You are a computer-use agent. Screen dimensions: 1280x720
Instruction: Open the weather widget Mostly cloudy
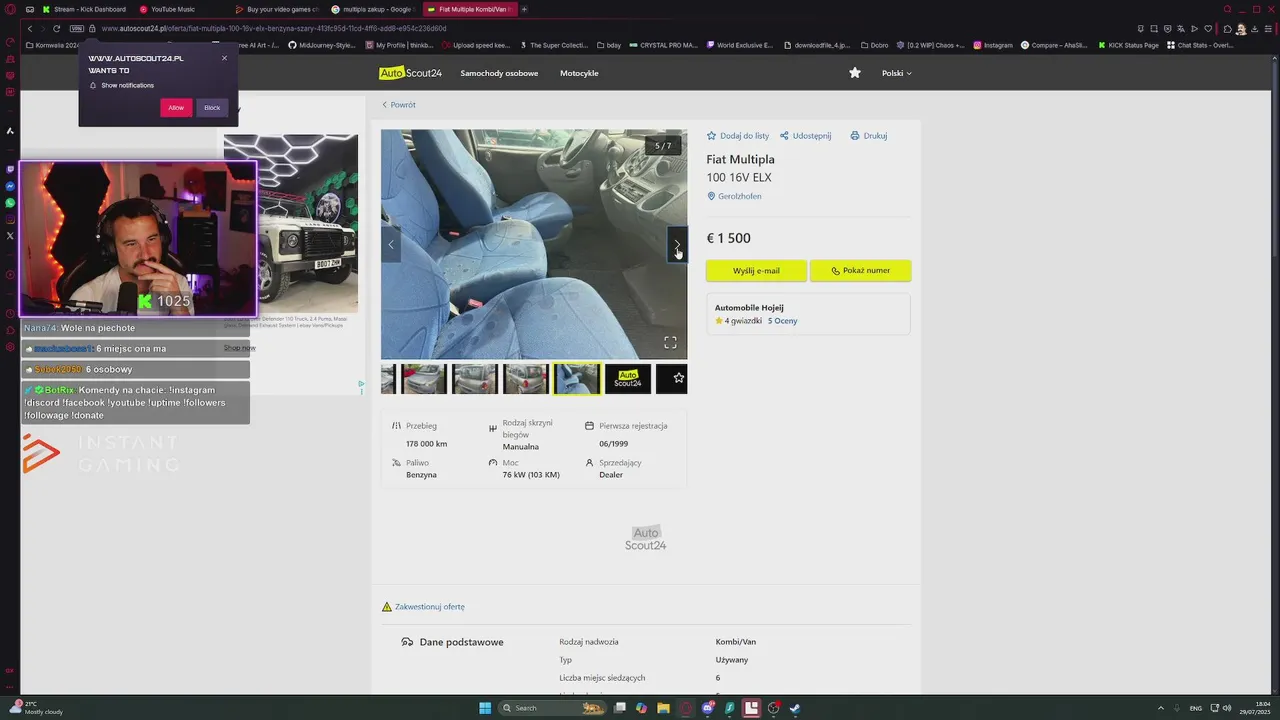point(35,708)
